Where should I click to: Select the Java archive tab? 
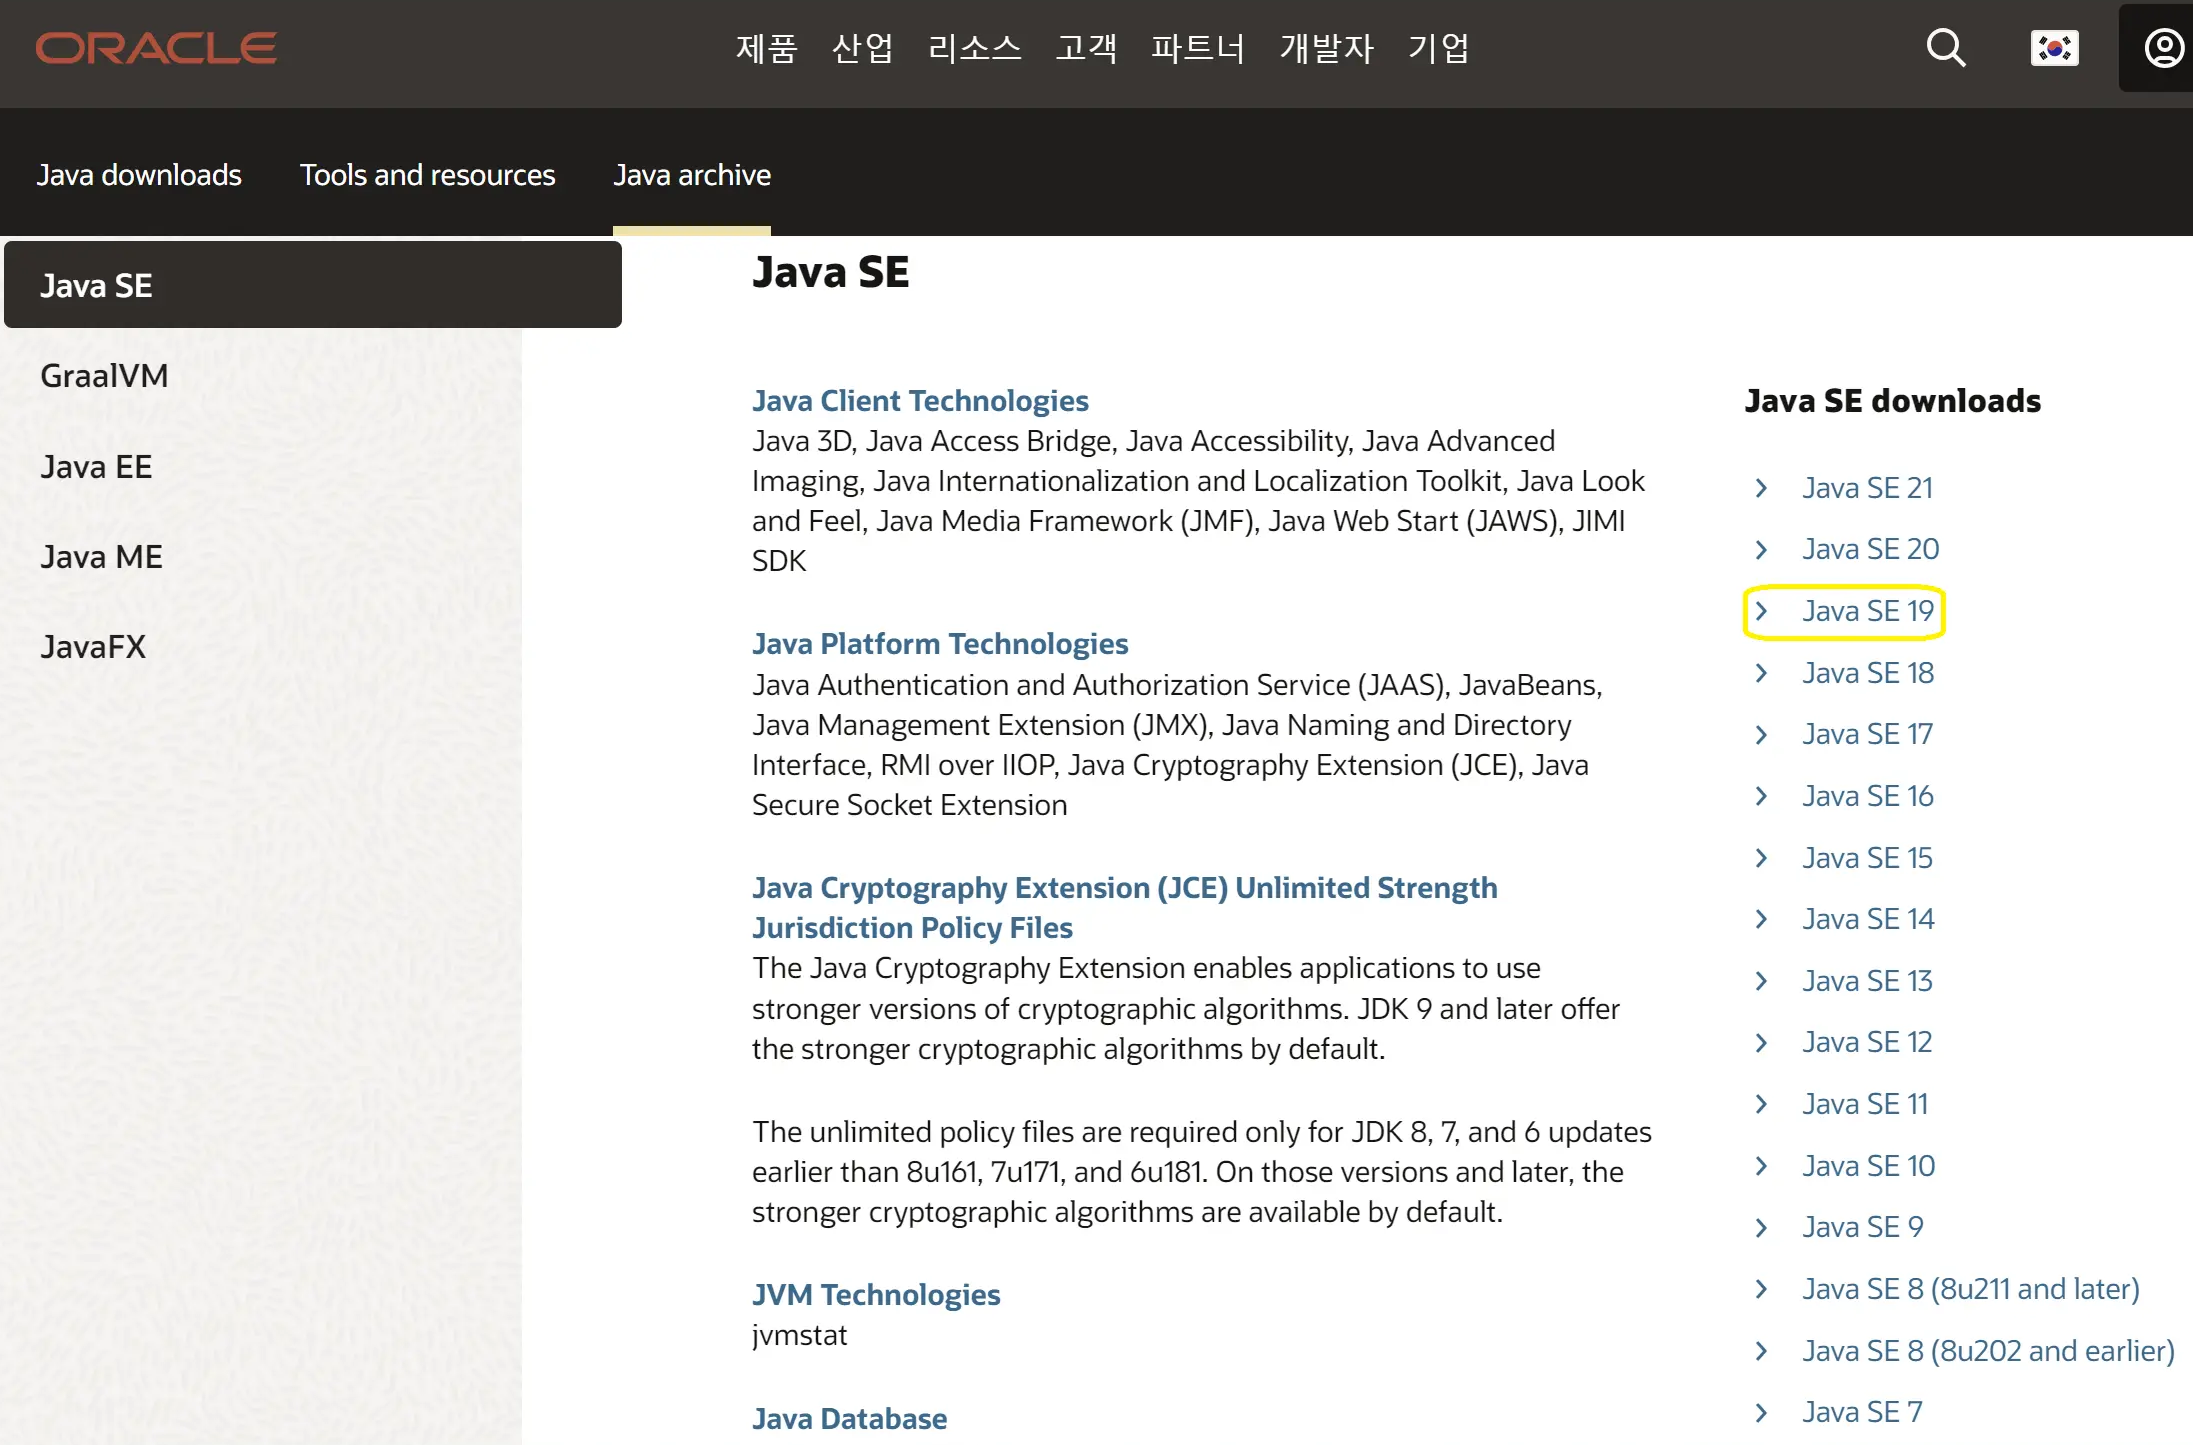(x=692, y=175)
